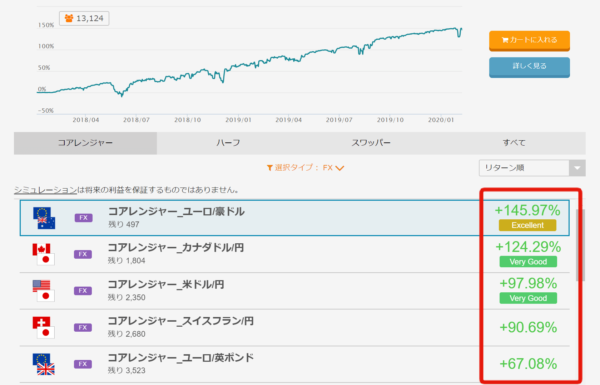600x385 pixels.
Task: Click the orange user count icon 13,124
Action: [x=69, y=18]
